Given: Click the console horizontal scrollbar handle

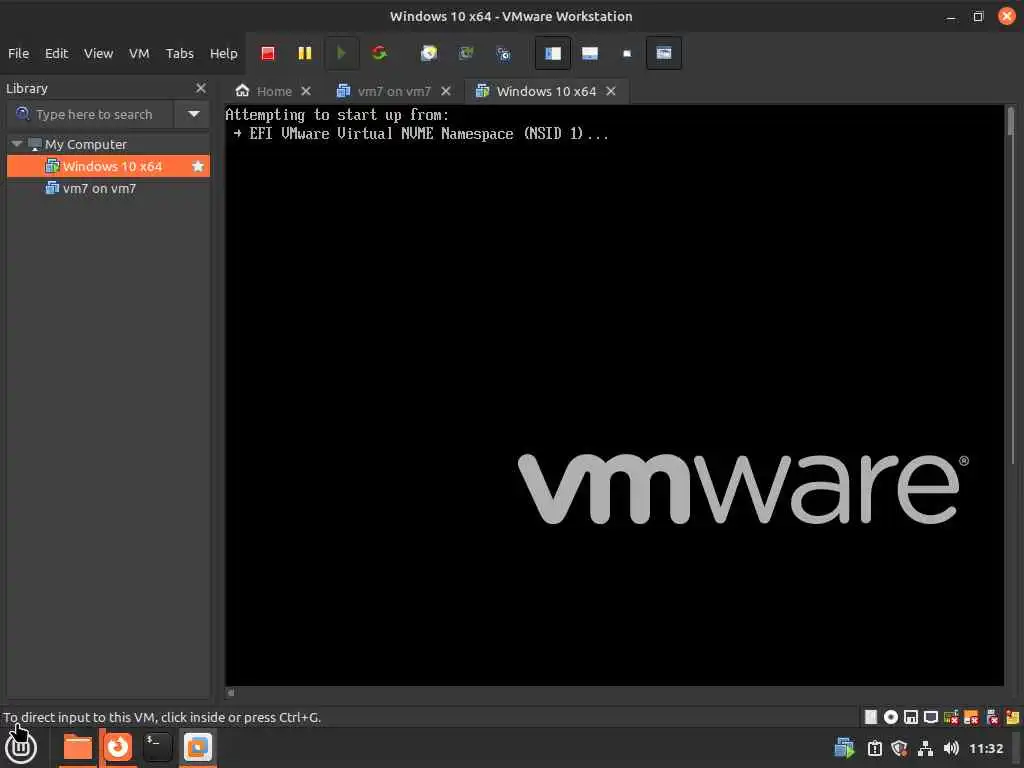Looking at the screenshot, I should point(231,693).
